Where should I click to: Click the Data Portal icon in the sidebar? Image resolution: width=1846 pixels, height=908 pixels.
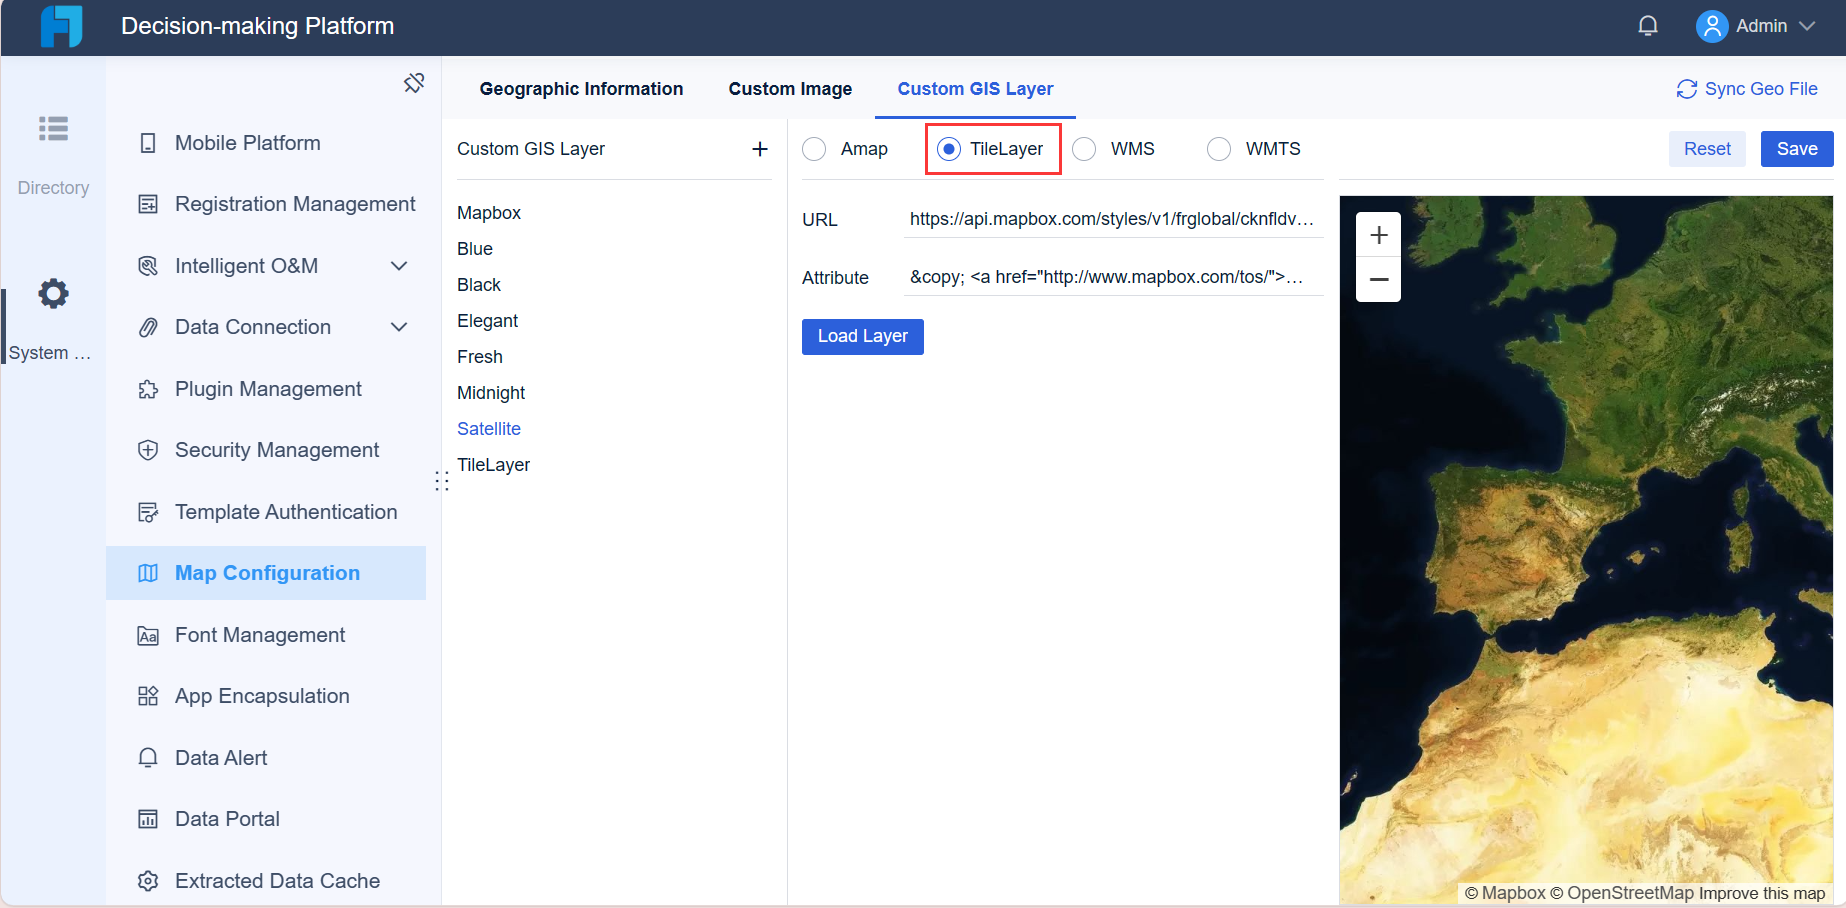tap(148, 818)
